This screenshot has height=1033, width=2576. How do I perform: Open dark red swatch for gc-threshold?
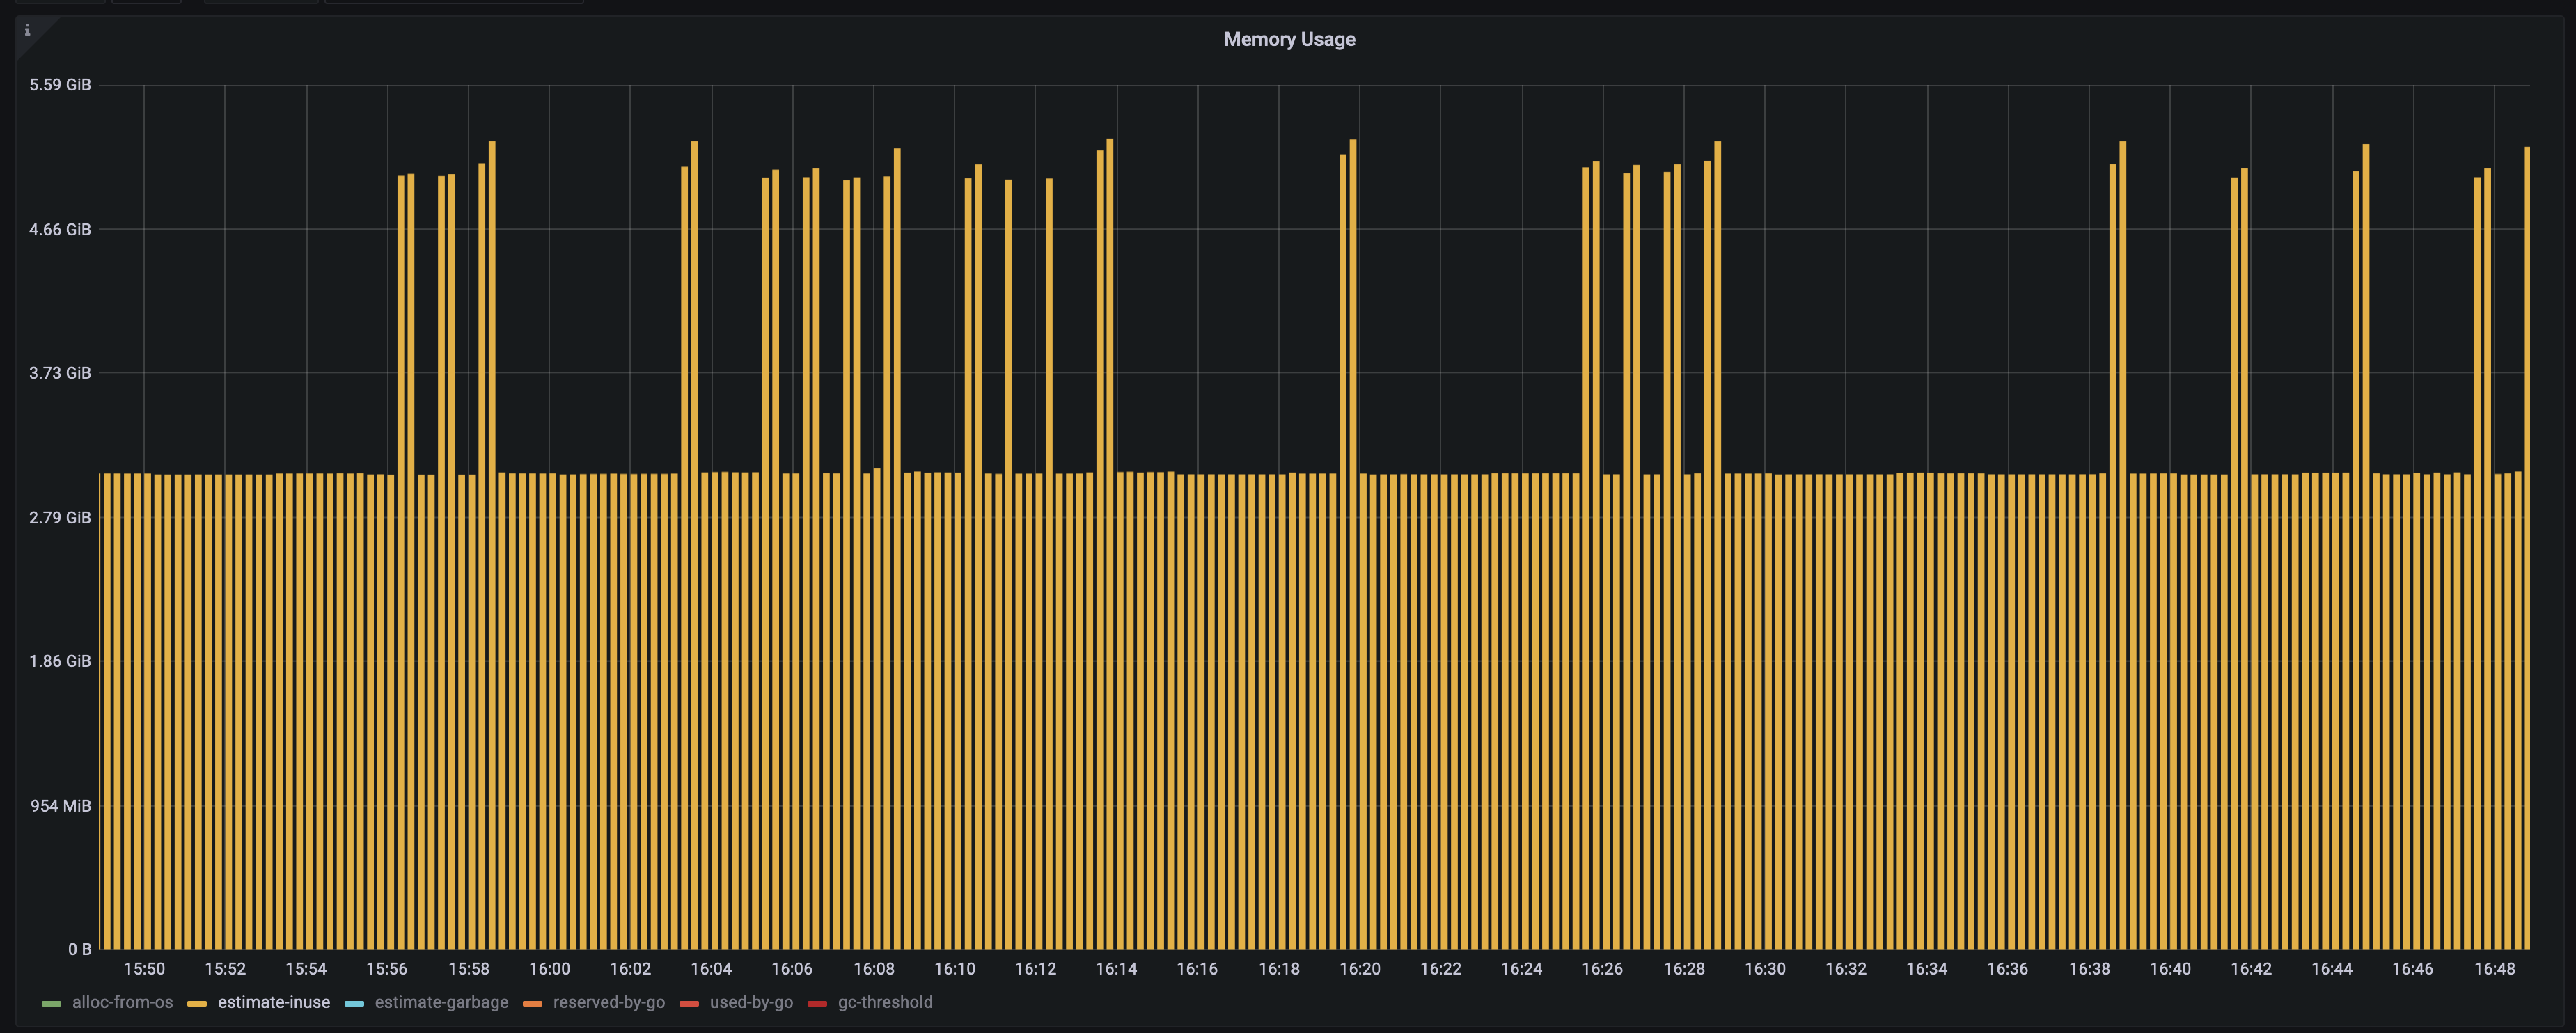pos(817,1003)
